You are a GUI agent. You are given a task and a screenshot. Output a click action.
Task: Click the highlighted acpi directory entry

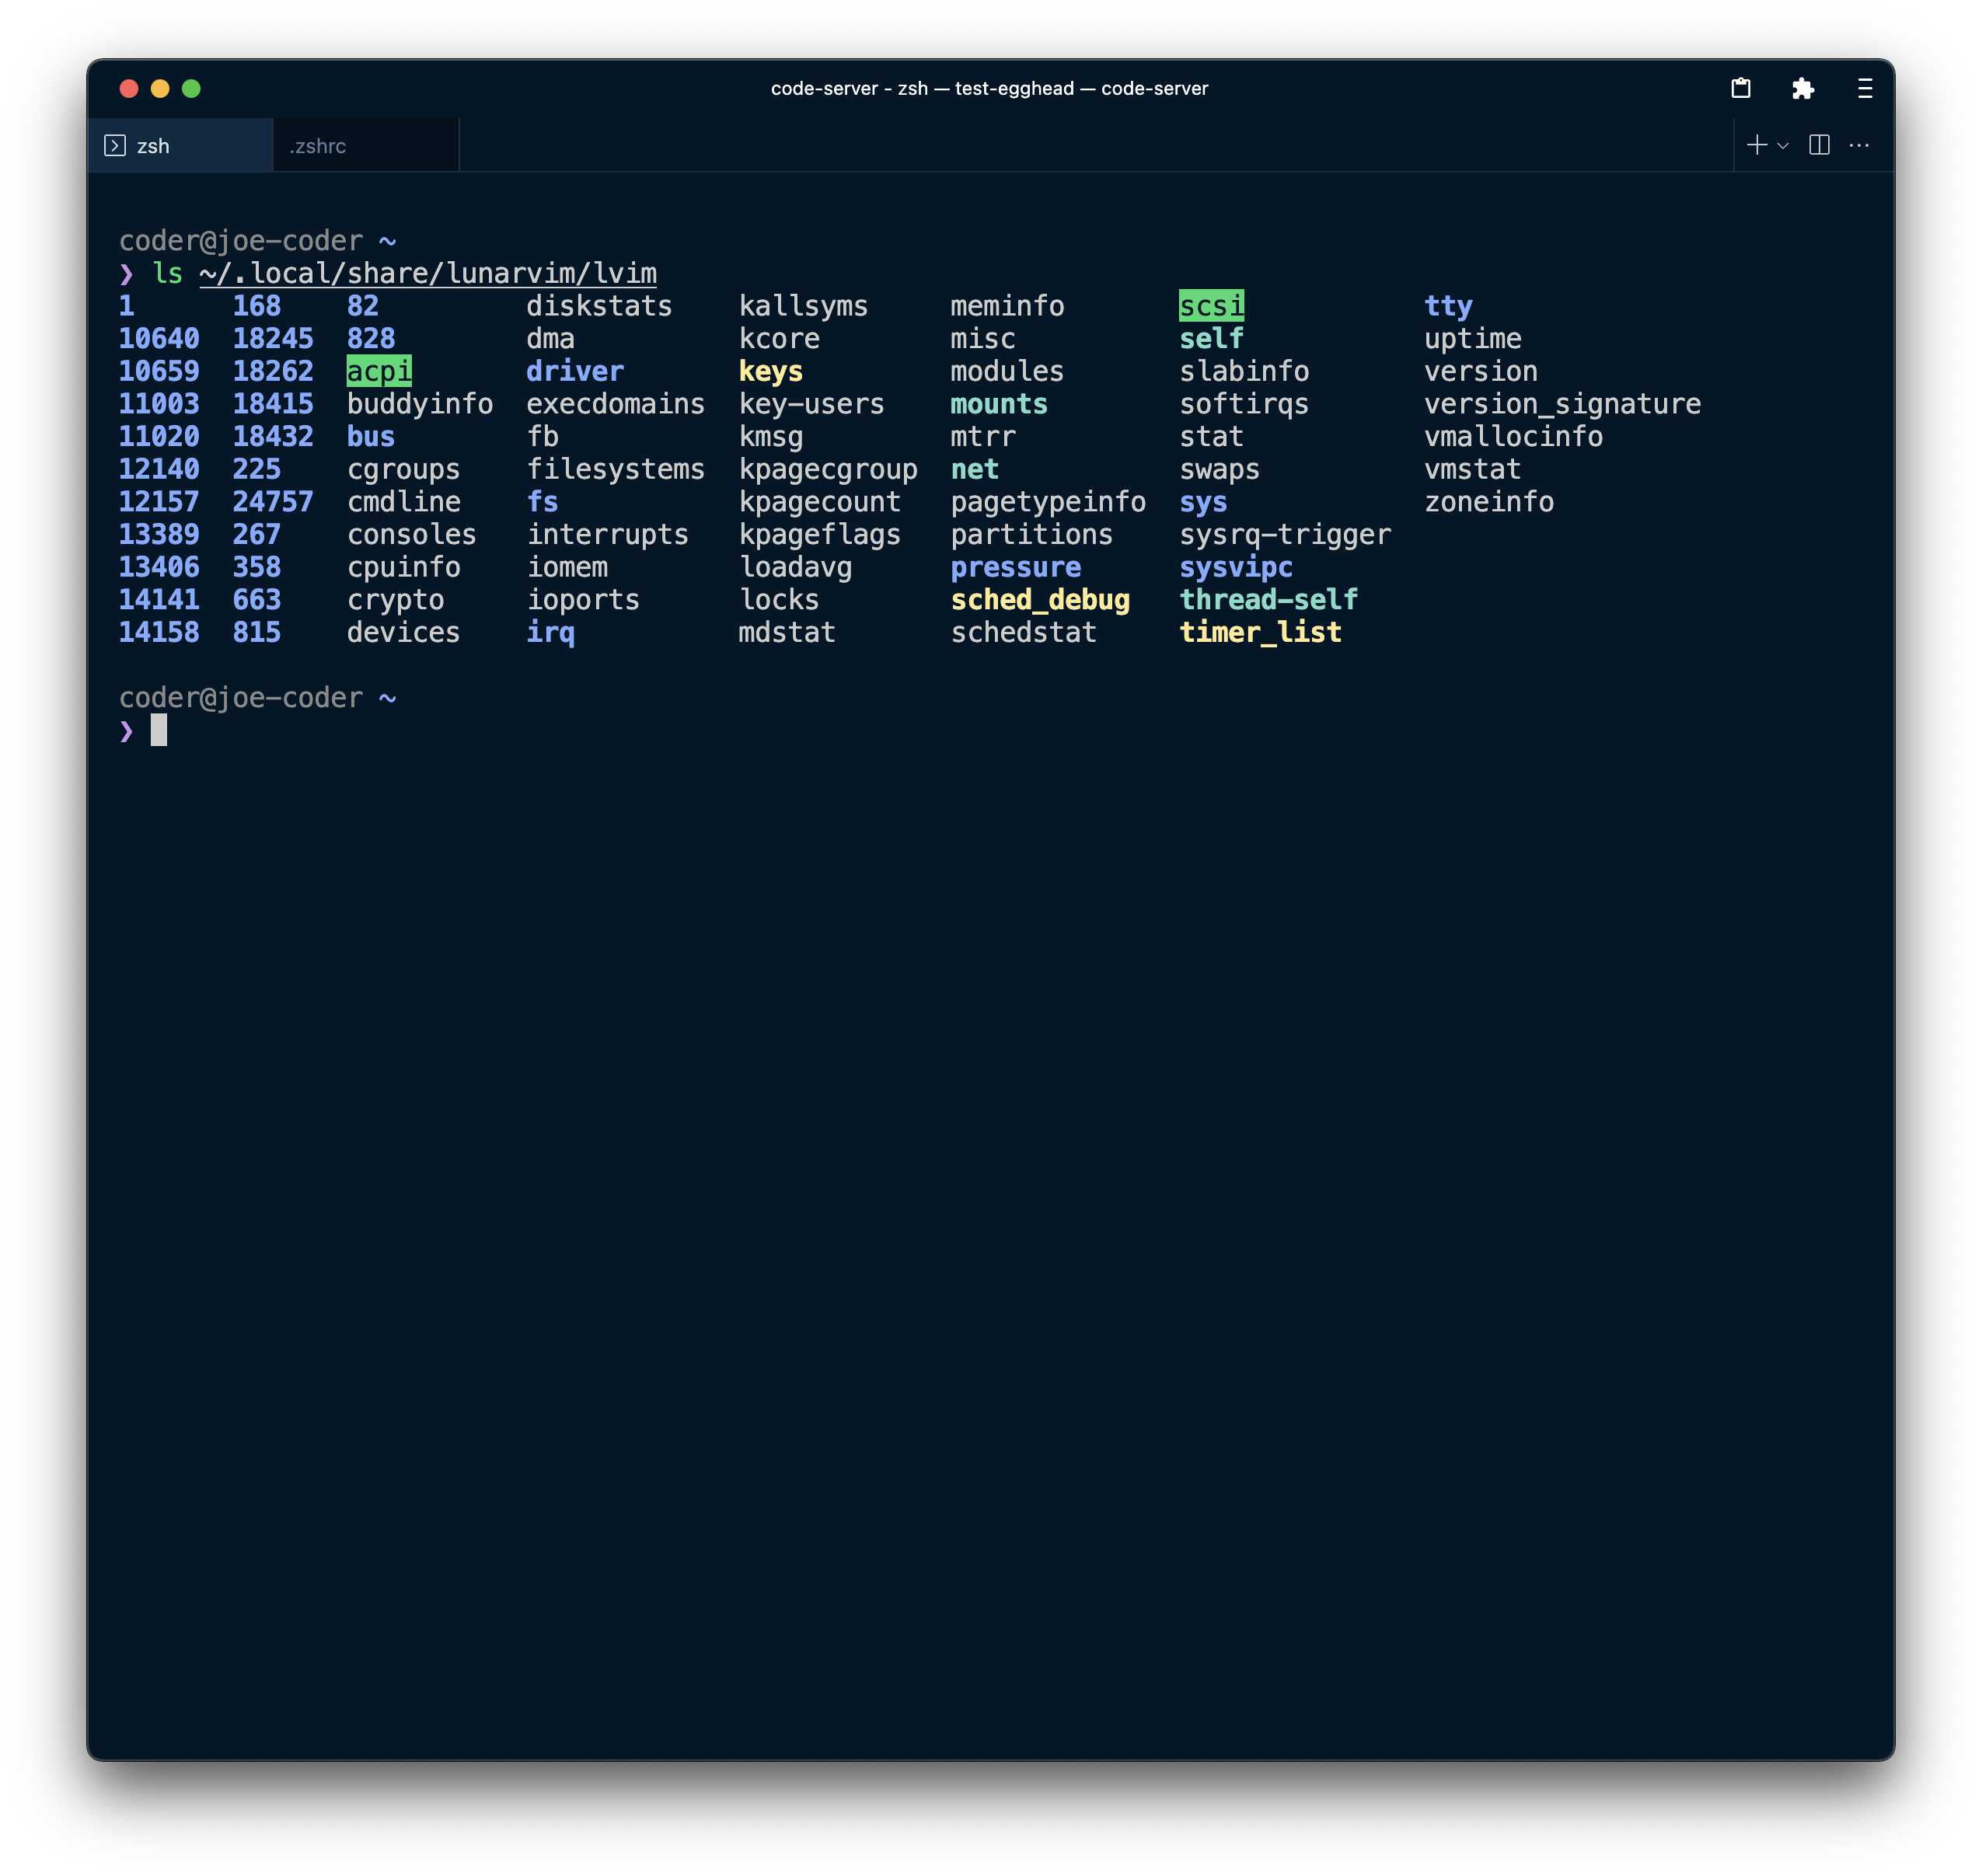(378, 371)
